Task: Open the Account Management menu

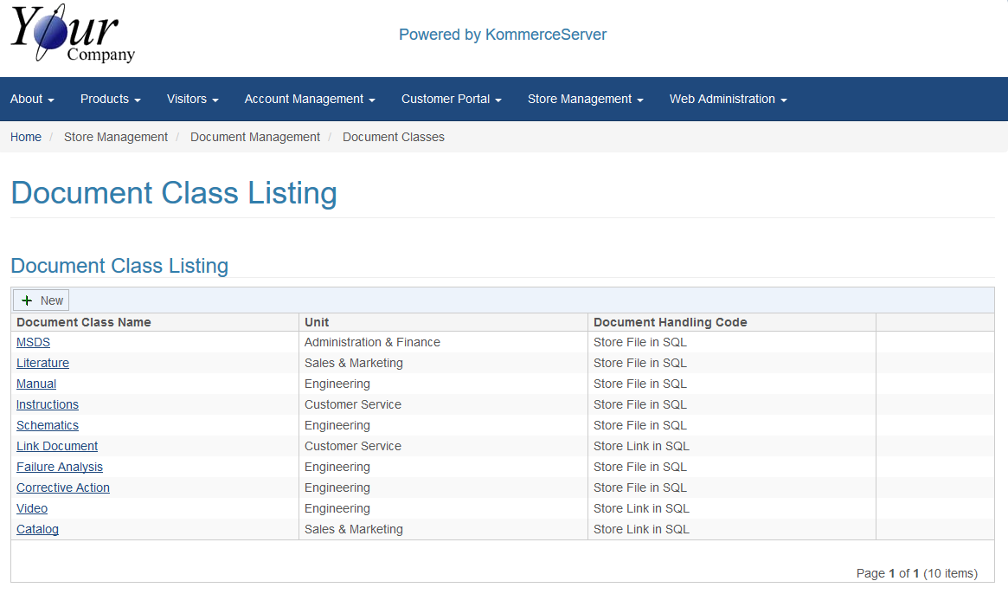Action: pos(309,99)
